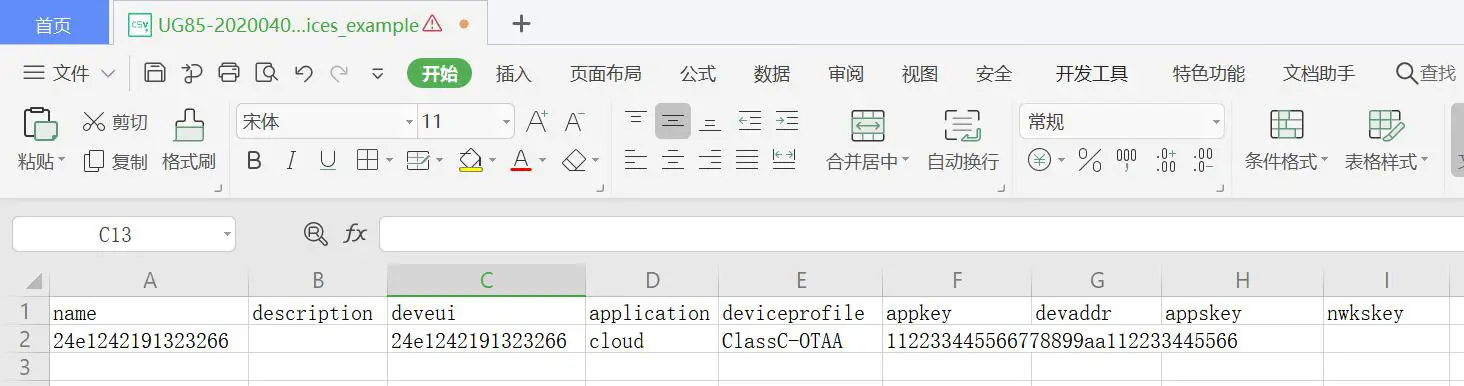Switch to the 公式 tab

click(x=698, y=73)
